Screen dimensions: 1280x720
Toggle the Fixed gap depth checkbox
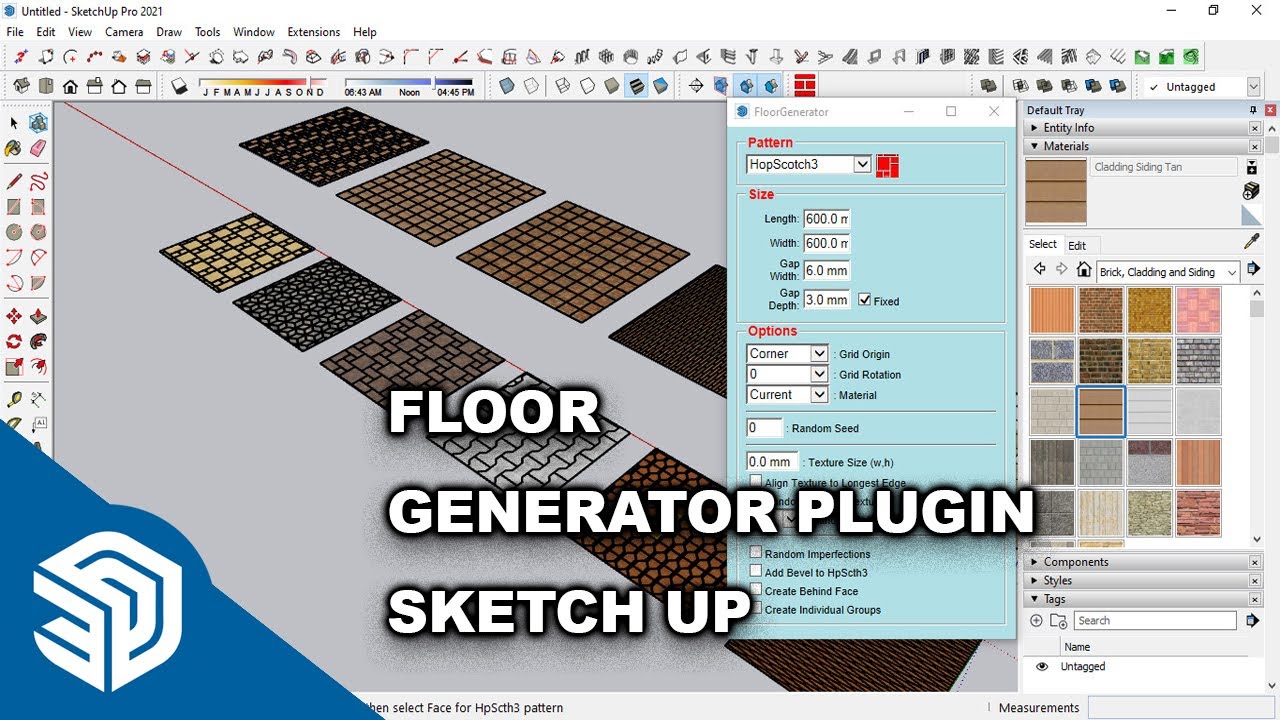865,300
